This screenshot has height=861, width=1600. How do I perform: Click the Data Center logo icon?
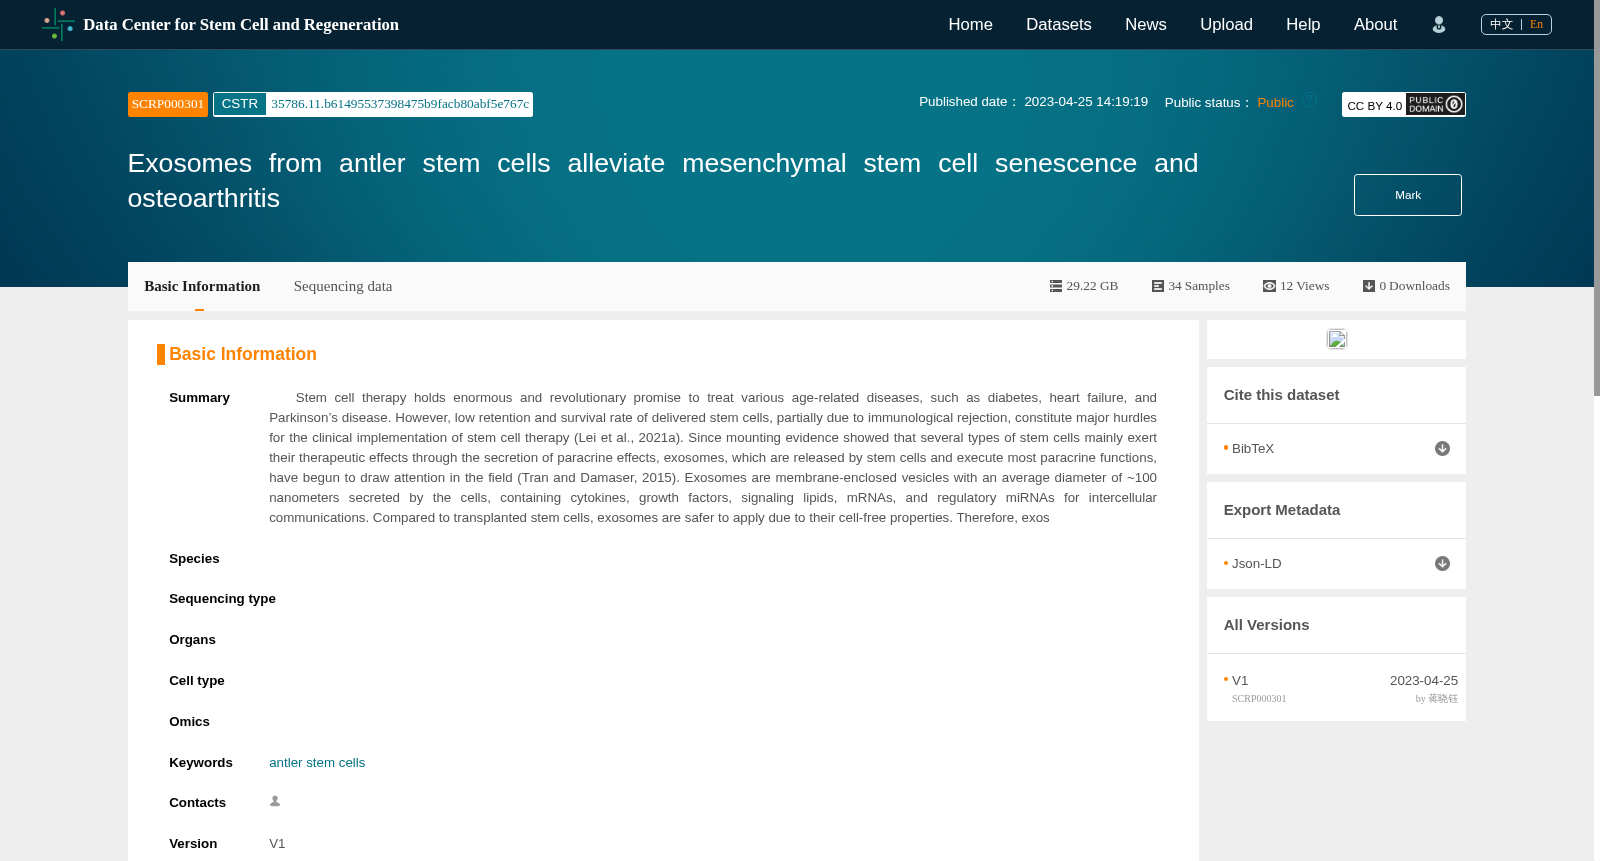[58, 25]
